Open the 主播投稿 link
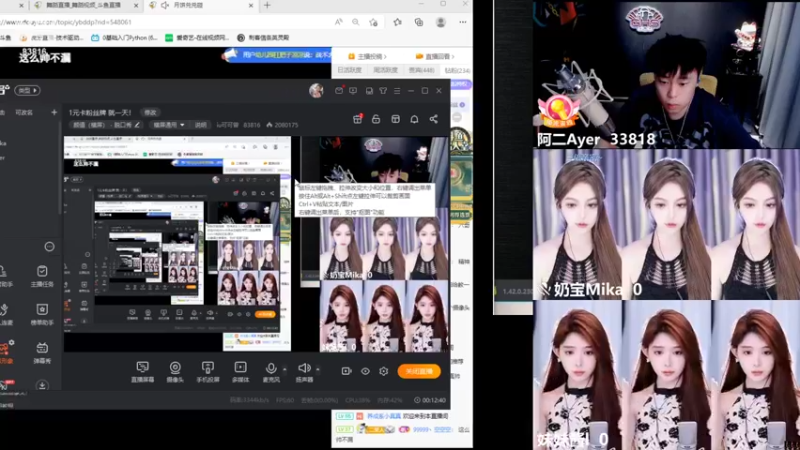Screen dimensions: 800x450 pyautogui.click(x=367, y=56)
